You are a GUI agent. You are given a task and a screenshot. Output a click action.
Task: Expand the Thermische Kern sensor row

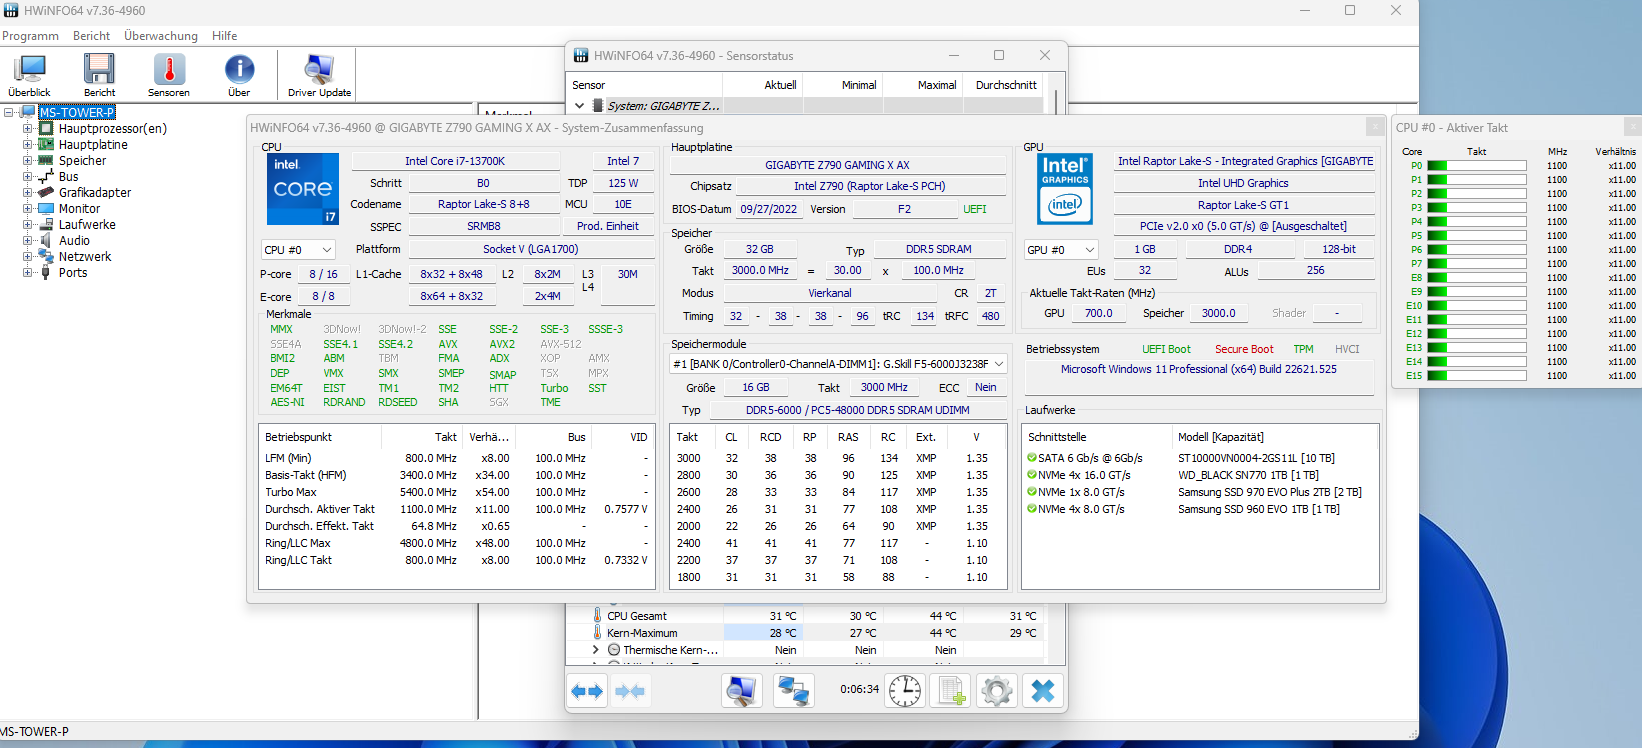click(x=596, y=650)
